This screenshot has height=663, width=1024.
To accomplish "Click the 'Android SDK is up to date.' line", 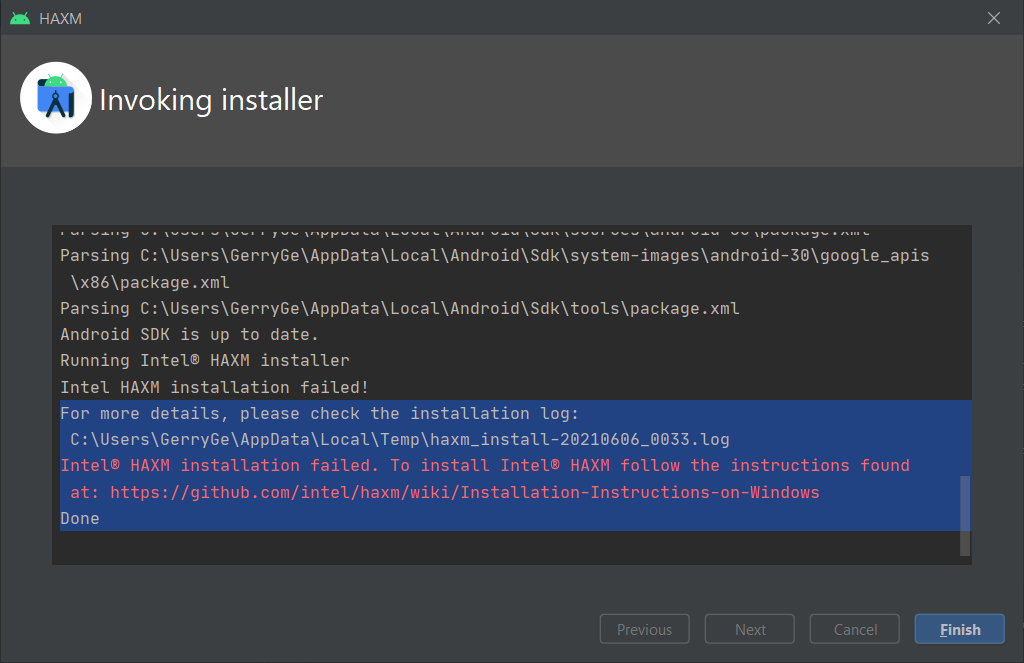I will click(x=189, y=334).
